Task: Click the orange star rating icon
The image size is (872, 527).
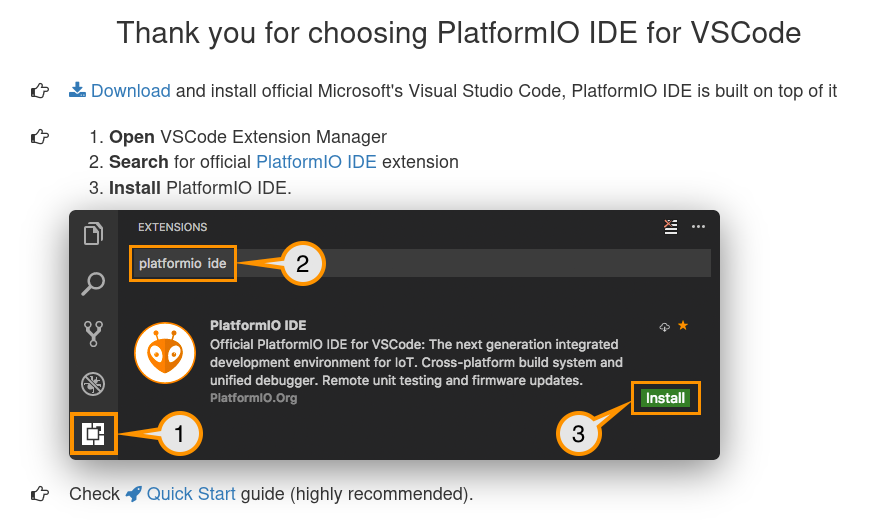Action: click(683, 326)
